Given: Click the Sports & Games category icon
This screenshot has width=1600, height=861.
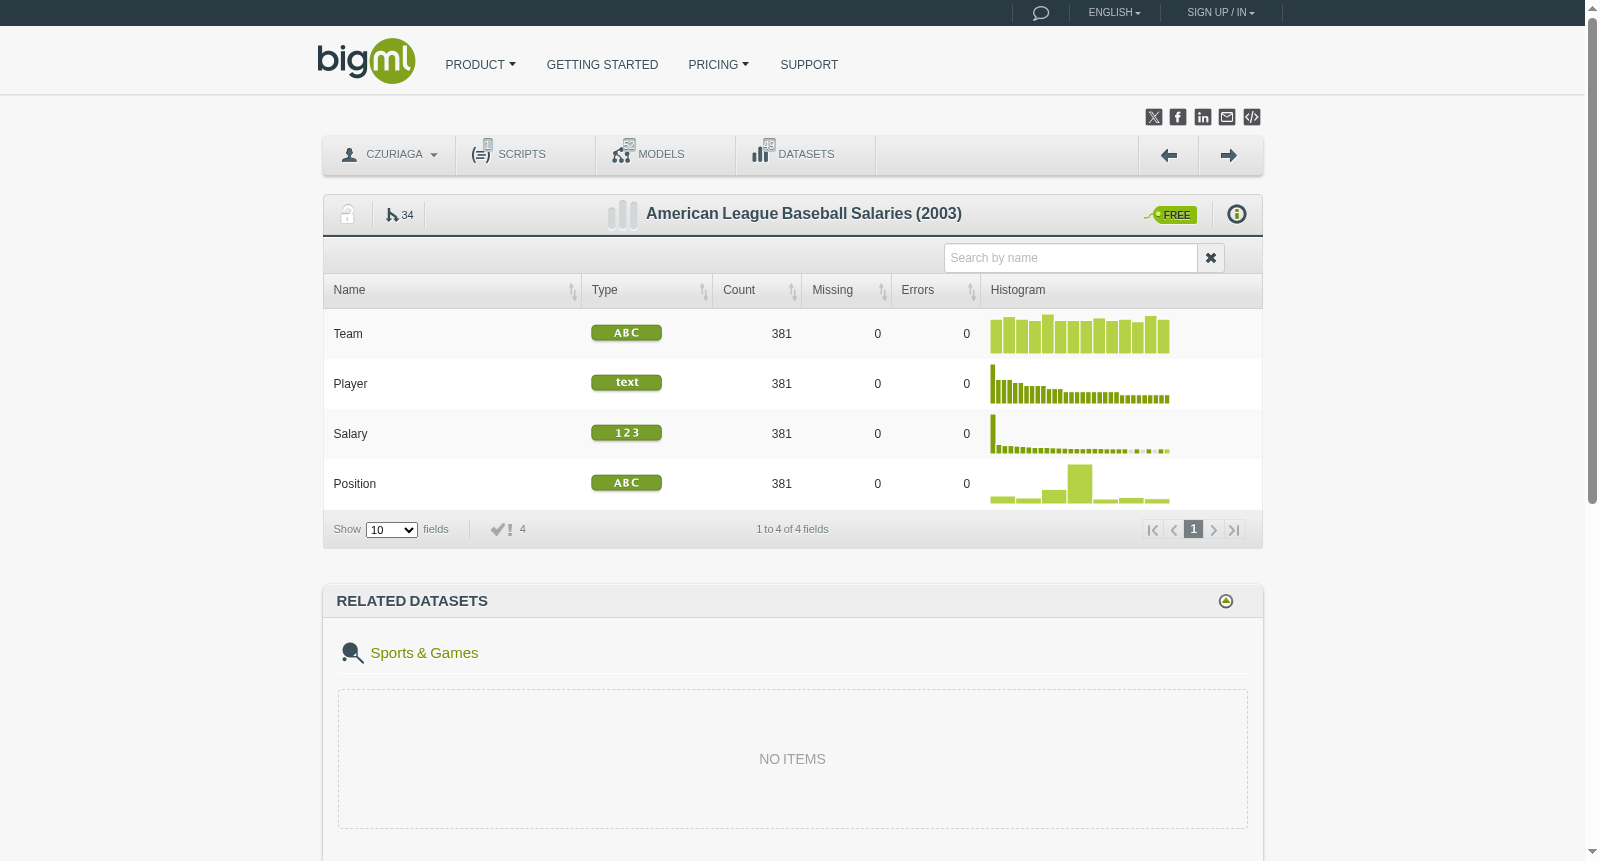Looking at the screenshot, I should pos(352,653).
